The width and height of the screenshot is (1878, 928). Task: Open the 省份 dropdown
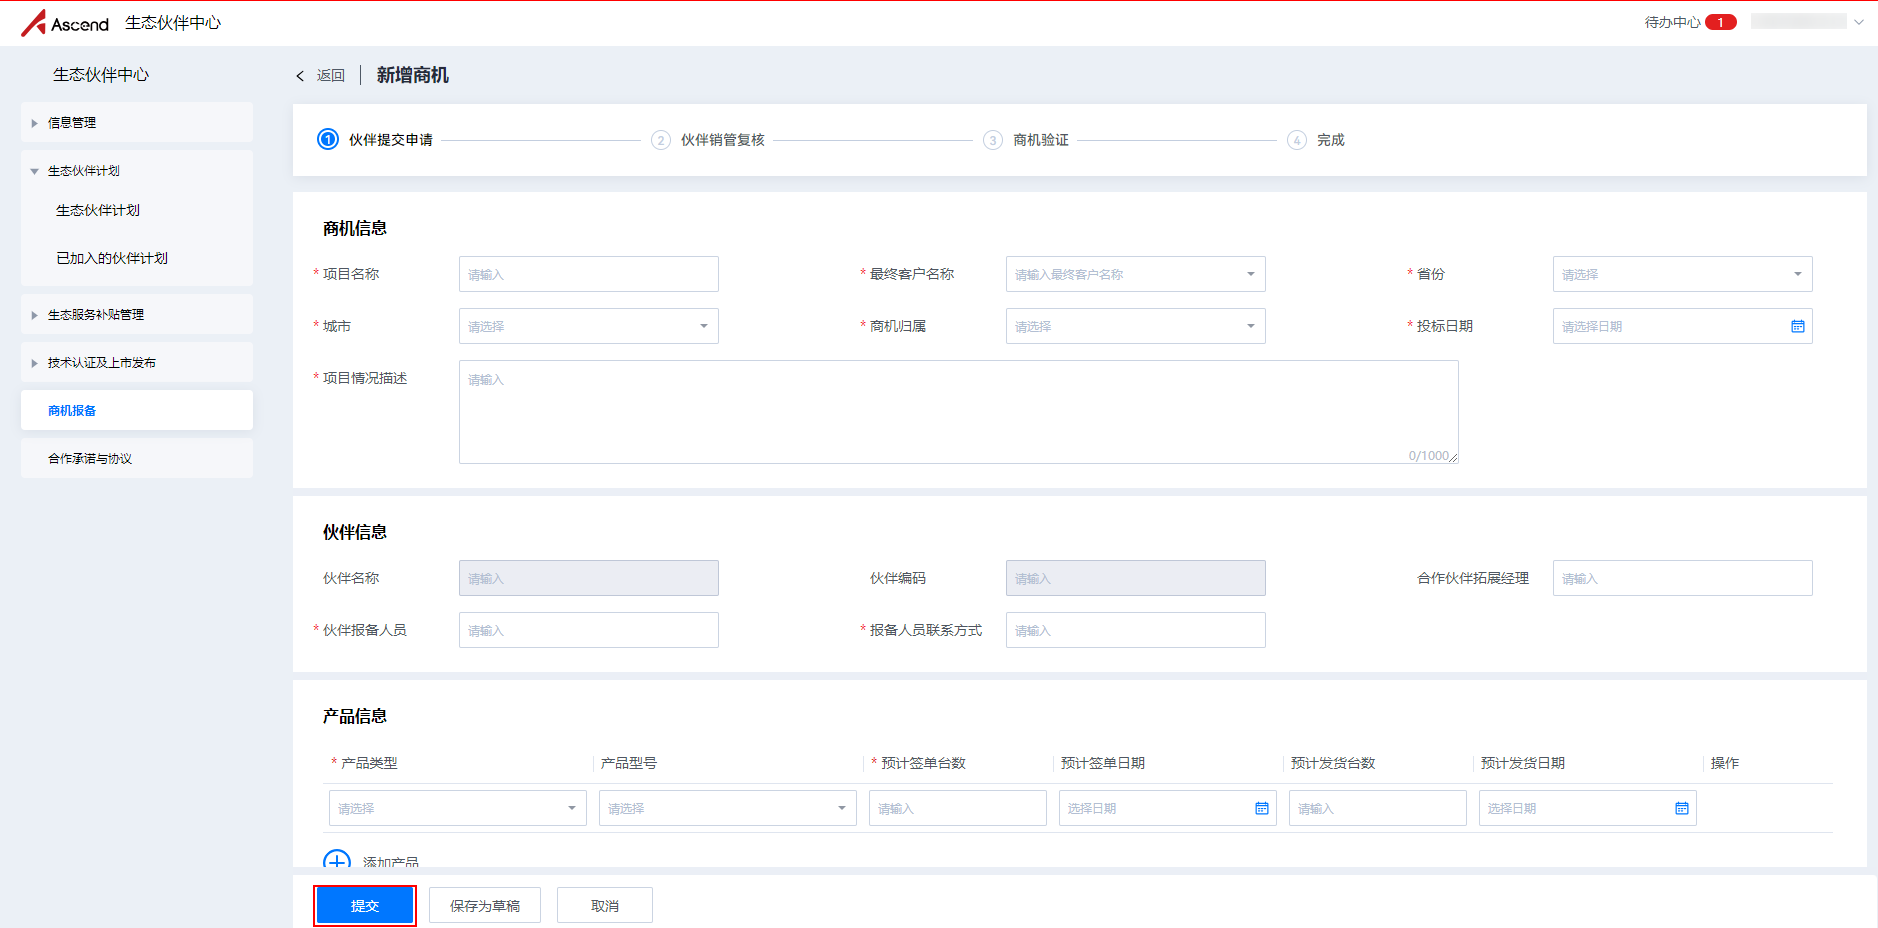point(1682,274)
